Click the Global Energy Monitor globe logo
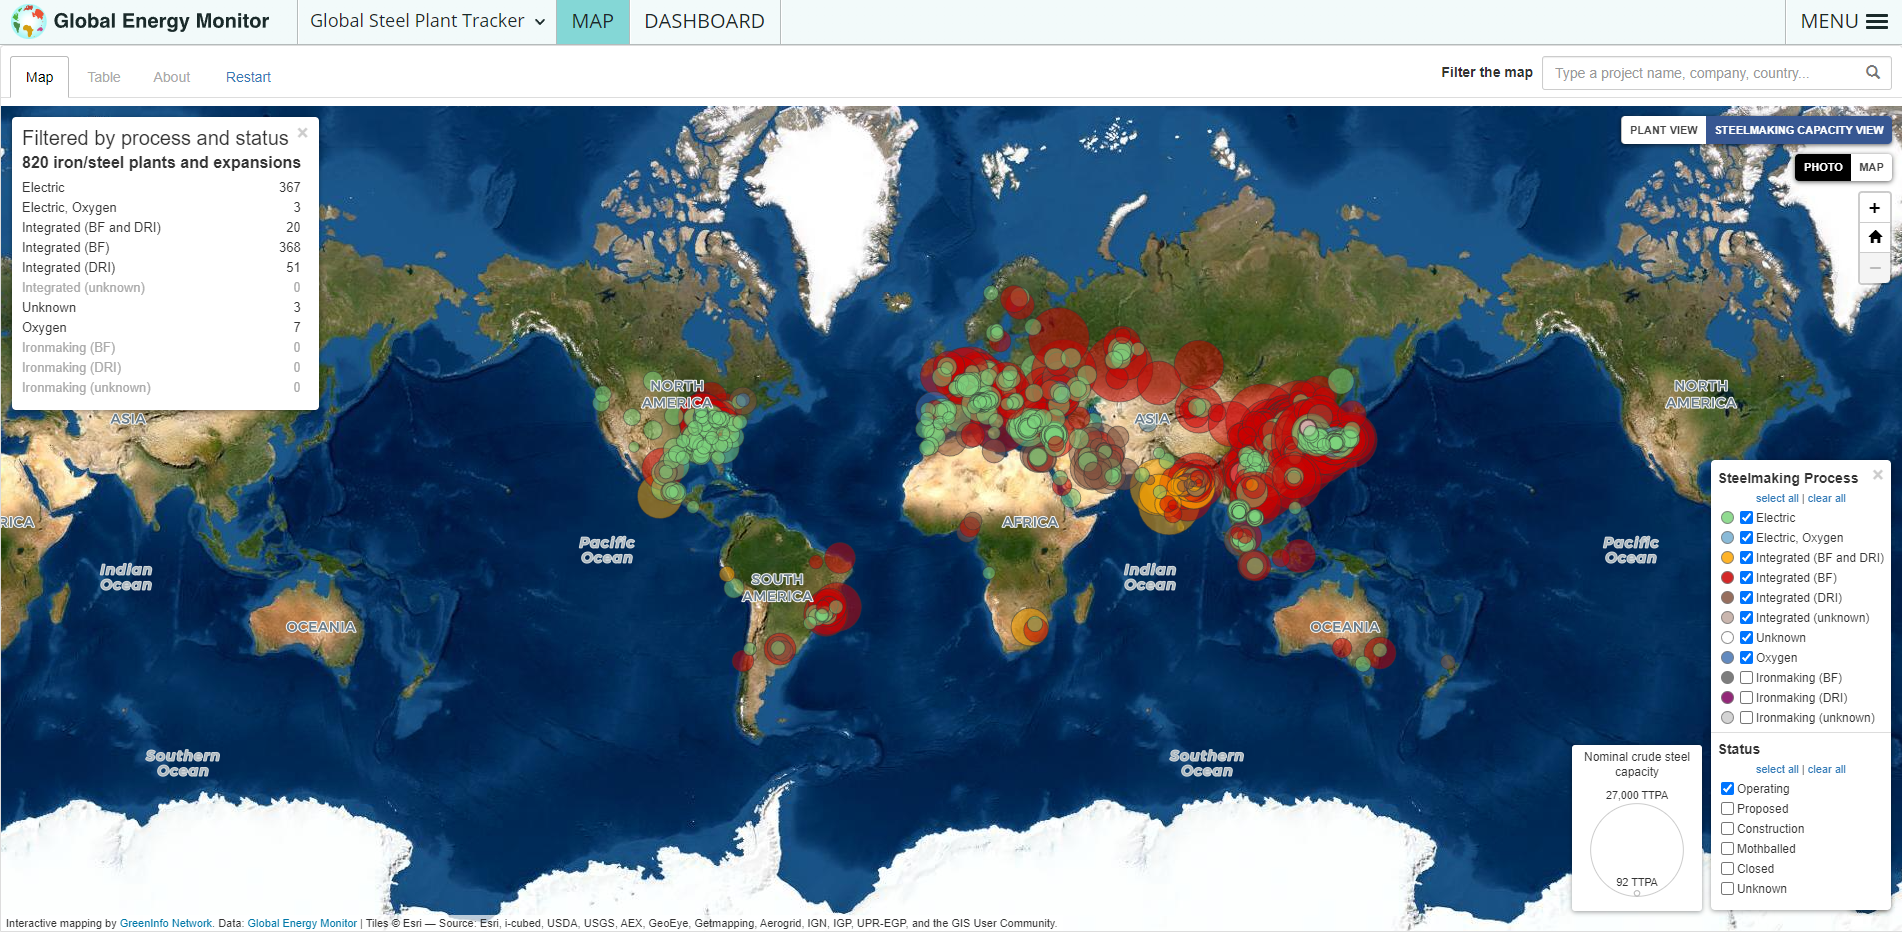 tap(28, 21)
